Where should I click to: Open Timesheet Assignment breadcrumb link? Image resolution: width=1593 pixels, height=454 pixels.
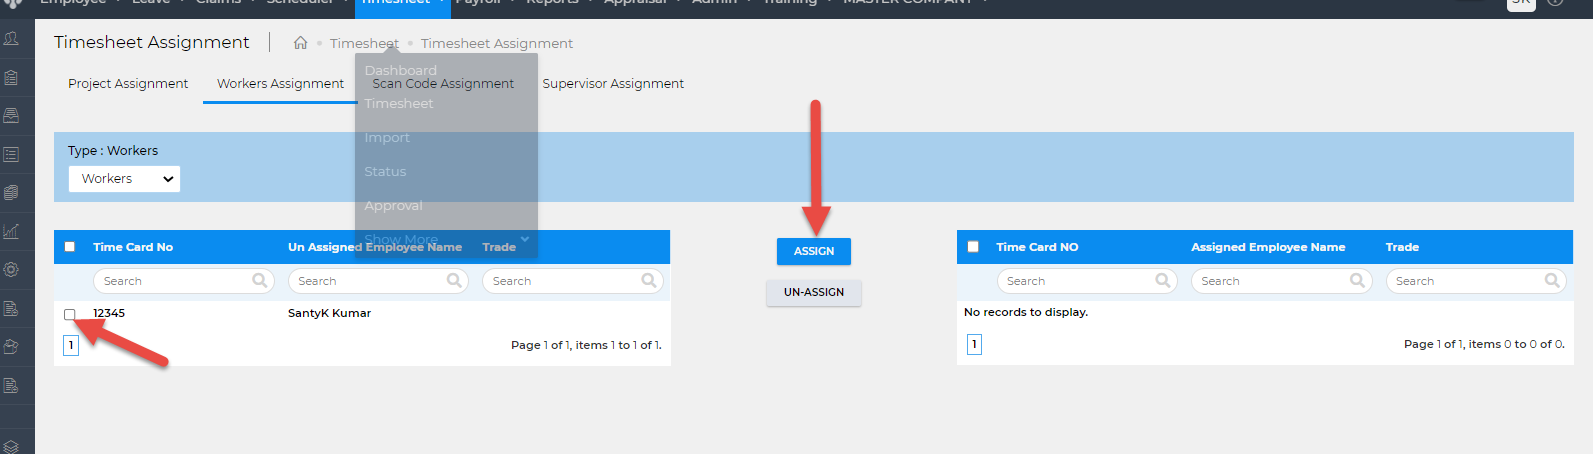click(x=497, y=43)
